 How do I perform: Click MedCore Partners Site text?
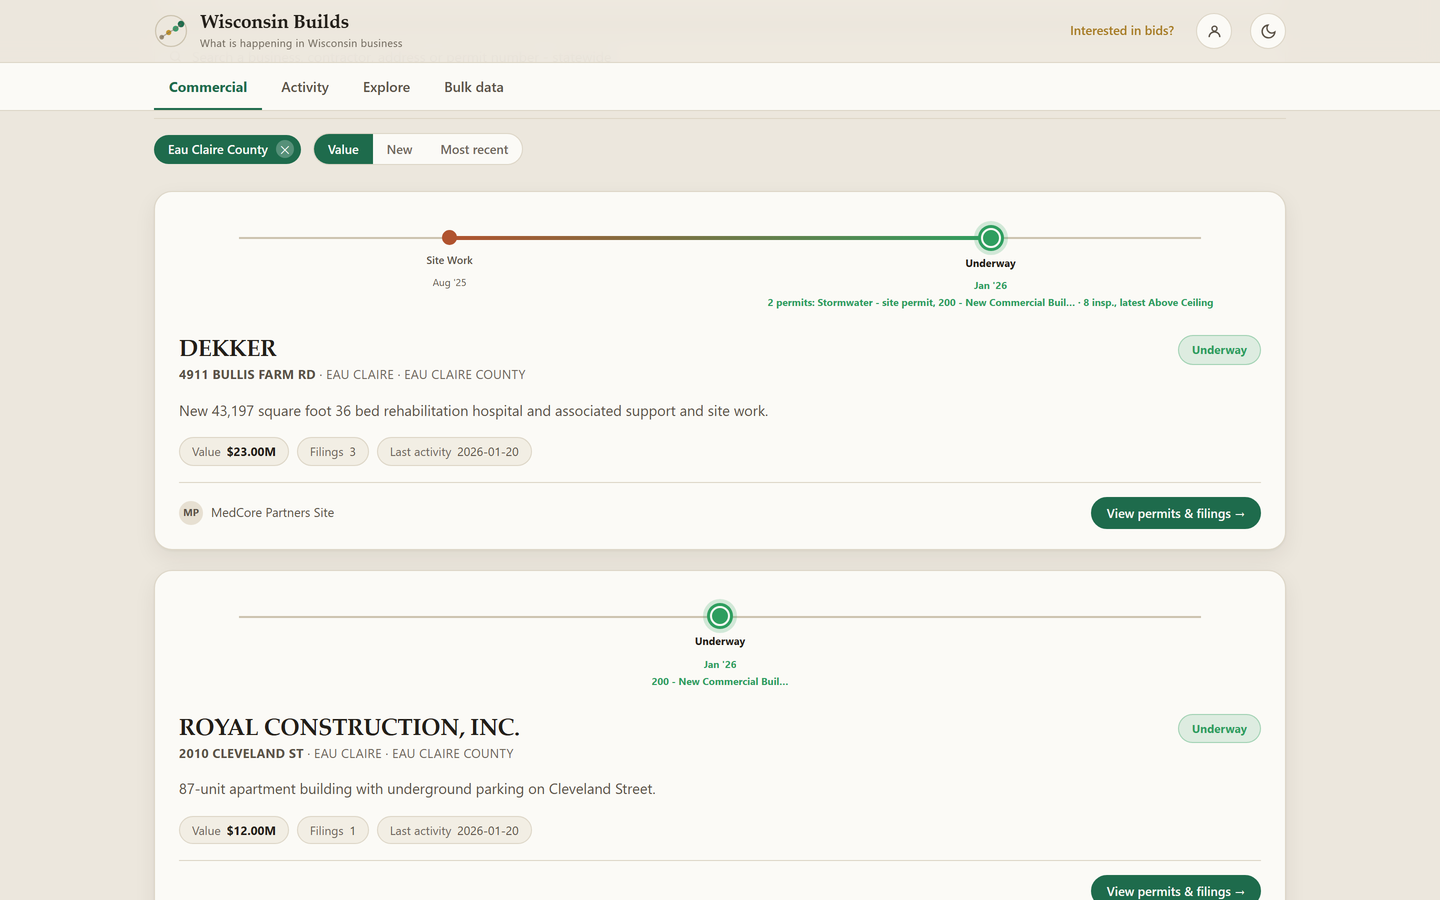pyautogui.click(x=272, y=513)
